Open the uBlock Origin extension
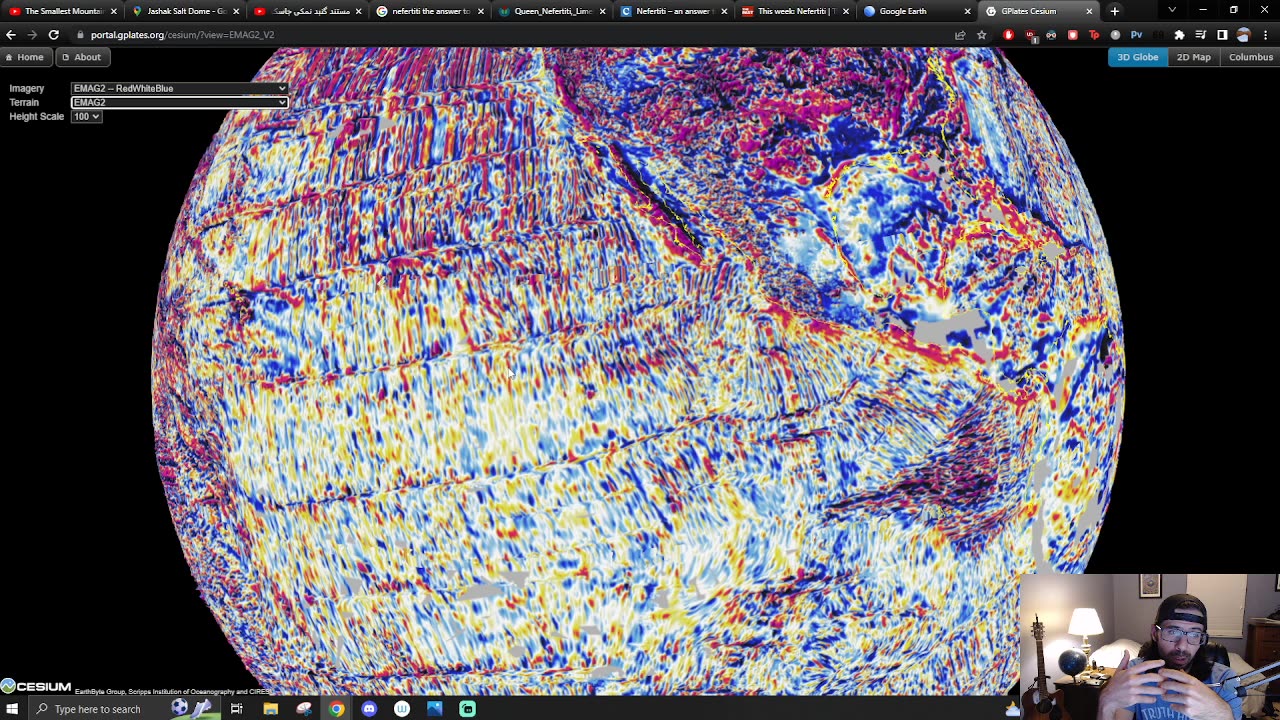The width and height of the screenshot is (1280, 720). tap(1030, 36)
